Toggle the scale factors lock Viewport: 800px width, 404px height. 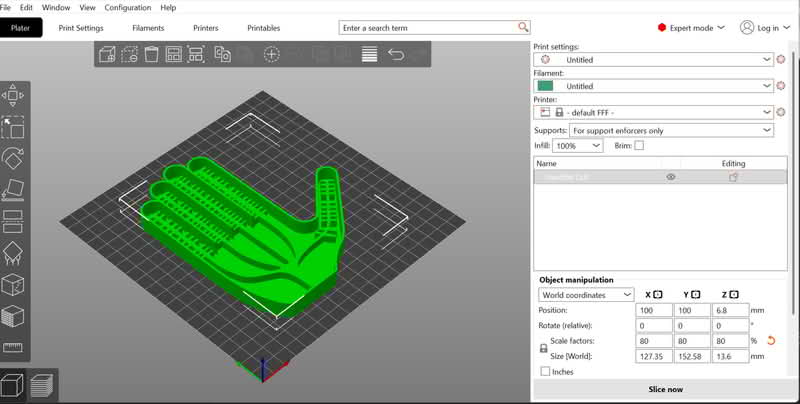544,349
